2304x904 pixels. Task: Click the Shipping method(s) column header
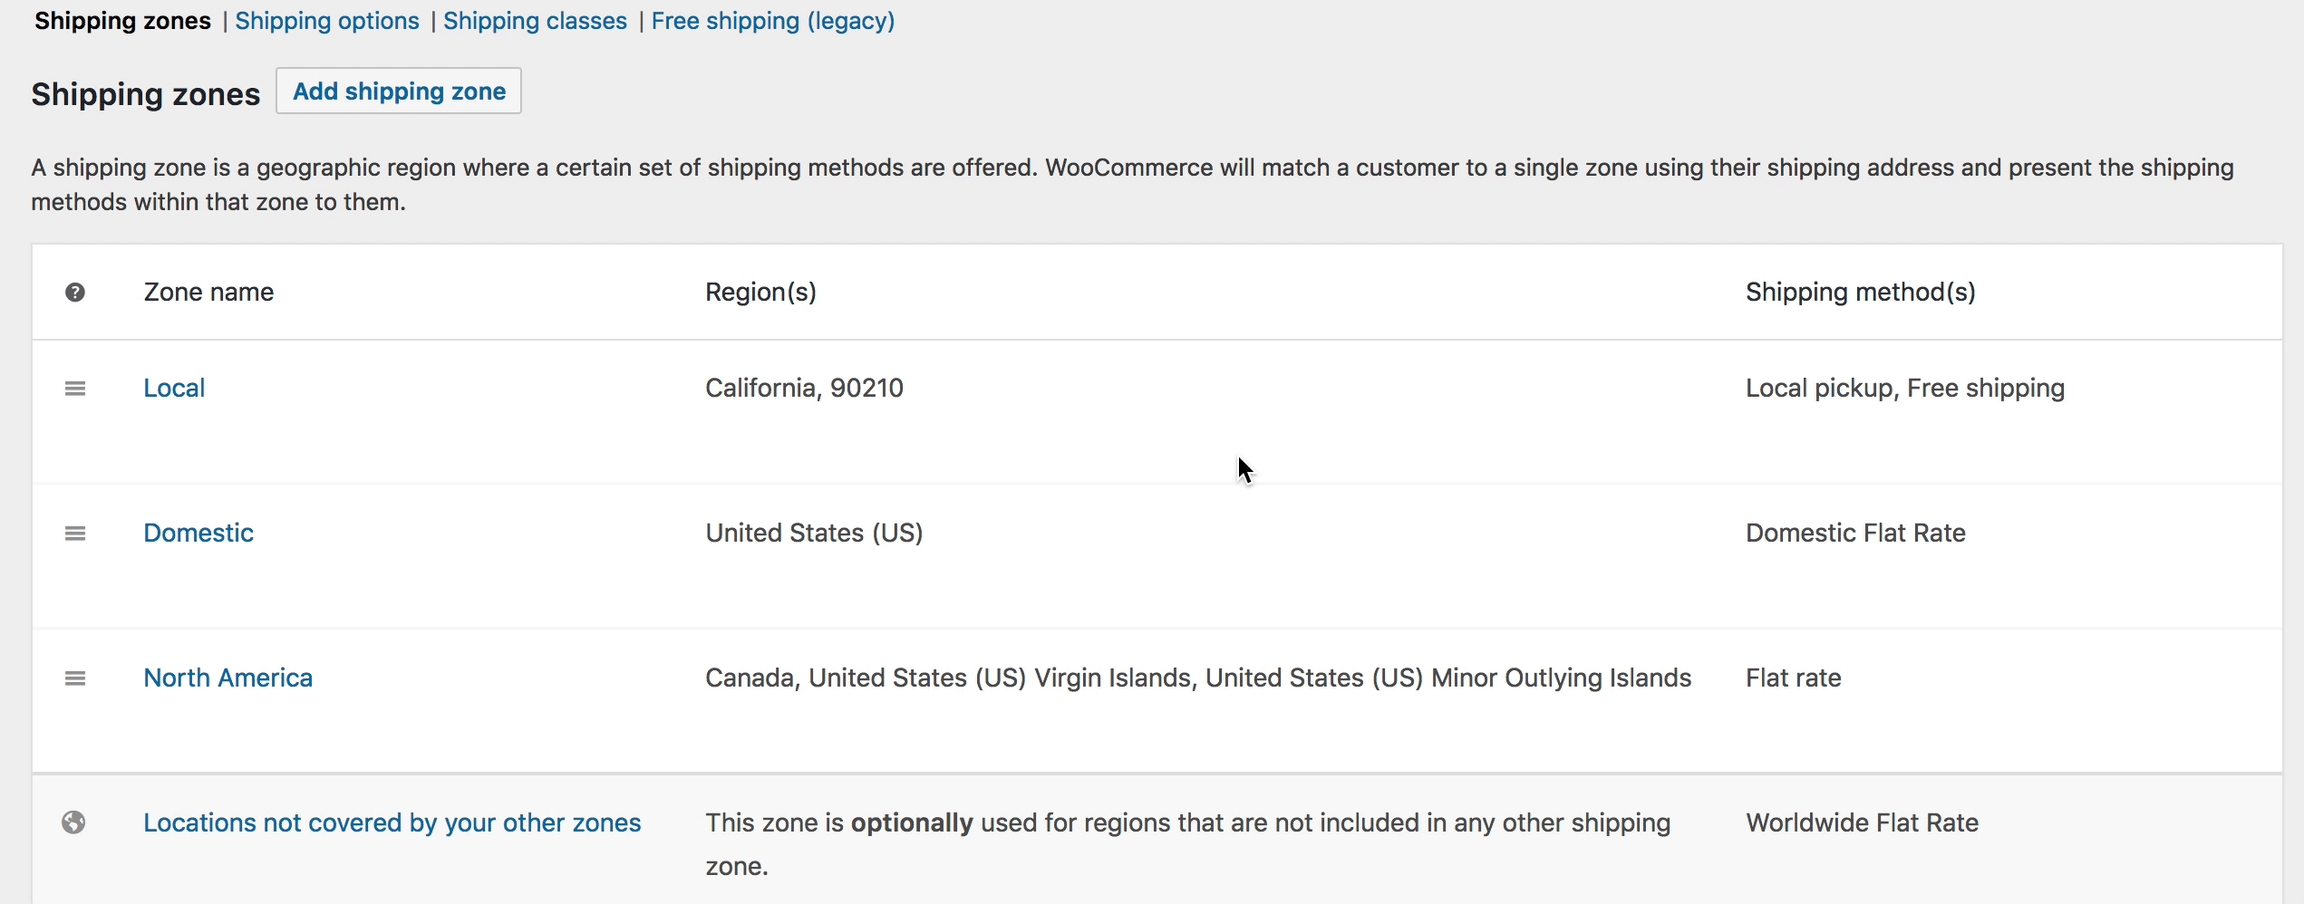coord(1860,292)
